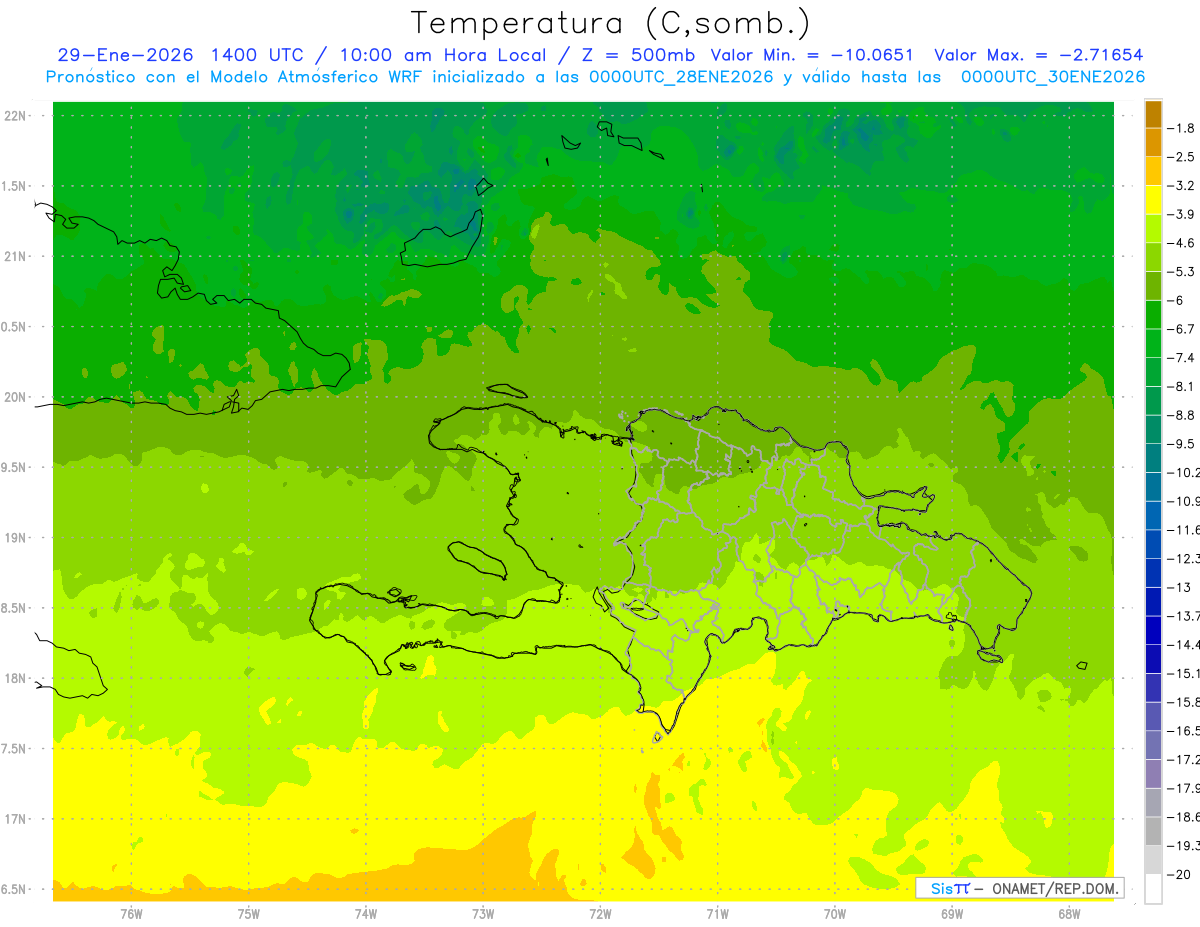Click the "Valor Max. = -2.71654" readout

tap(1038, 55)
